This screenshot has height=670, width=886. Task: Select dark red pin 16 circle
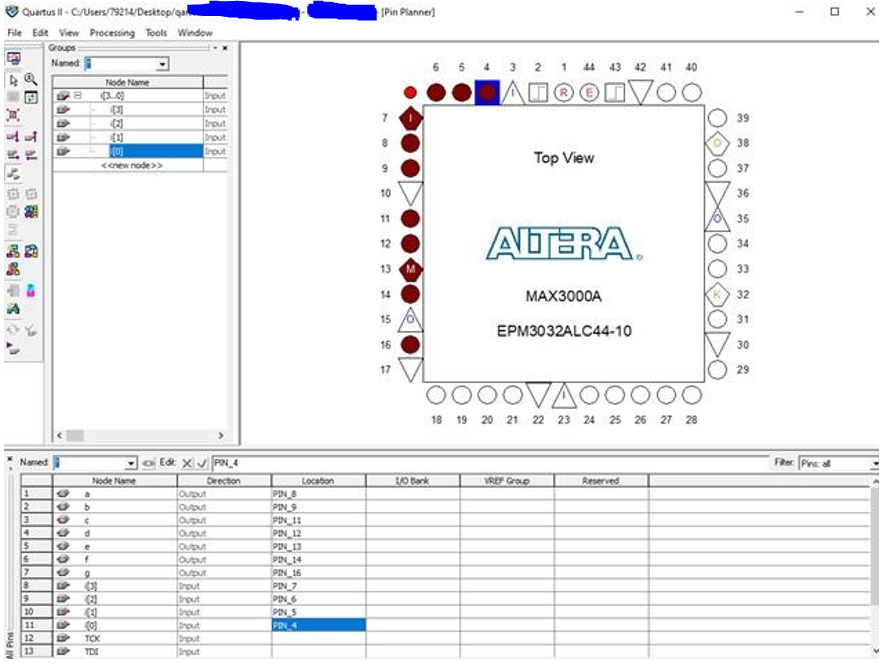tap(410, 345)
